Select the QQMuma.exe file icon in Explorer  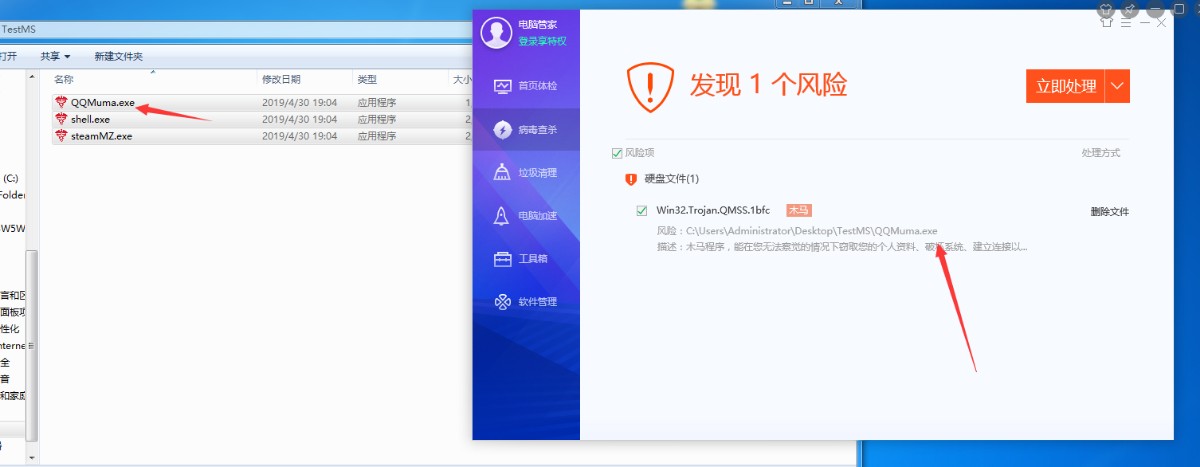click(61, 103)
